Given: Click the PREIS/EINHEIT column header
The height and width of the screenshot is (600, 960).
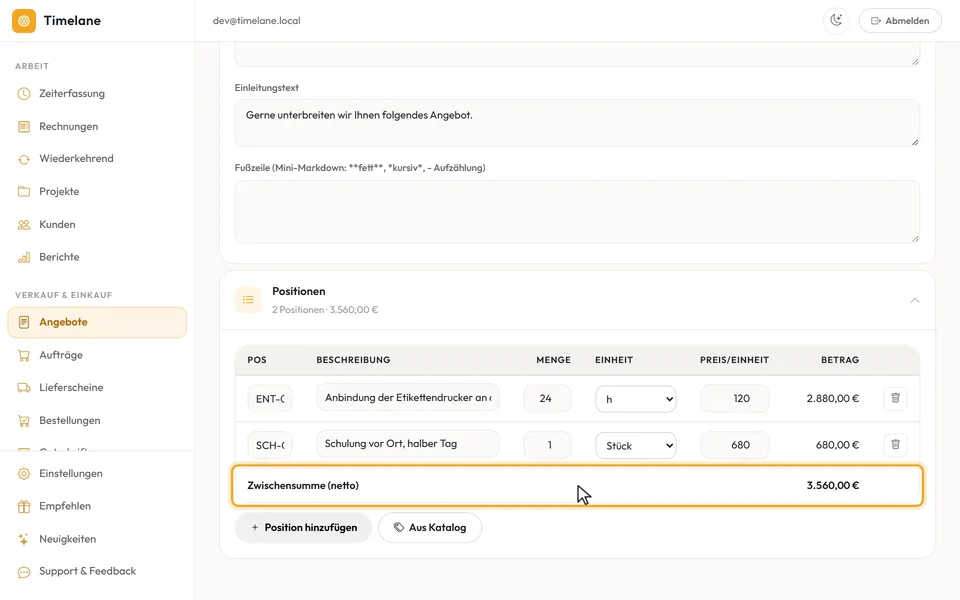Looking at the screenshot, I should 734,360.
